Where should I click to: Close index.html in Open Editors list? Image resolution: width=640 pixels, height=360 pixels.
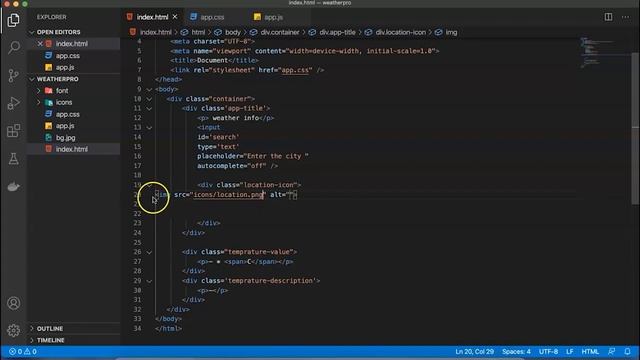click(40, 44)
